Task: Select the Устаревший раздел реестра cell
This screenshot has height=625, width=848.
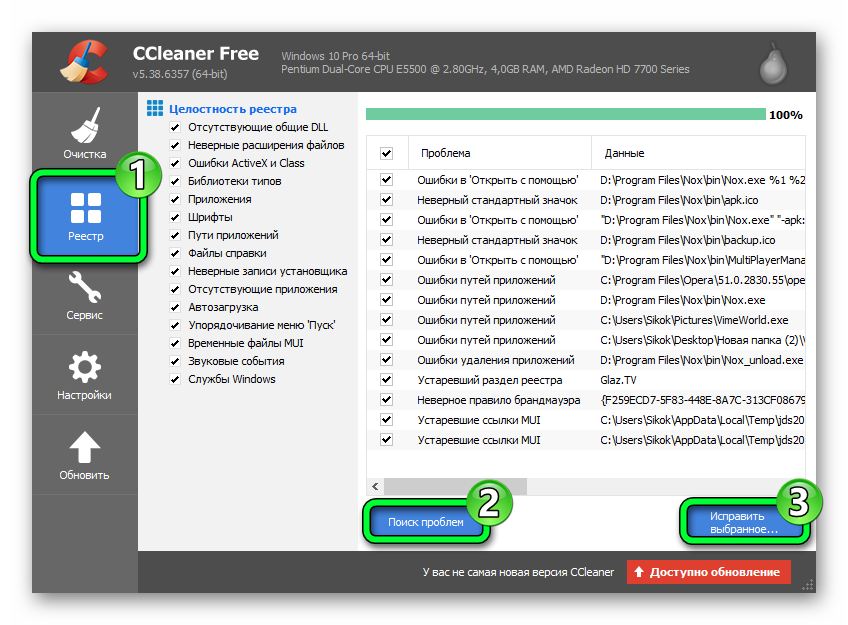Action: (x=489, y=380)
